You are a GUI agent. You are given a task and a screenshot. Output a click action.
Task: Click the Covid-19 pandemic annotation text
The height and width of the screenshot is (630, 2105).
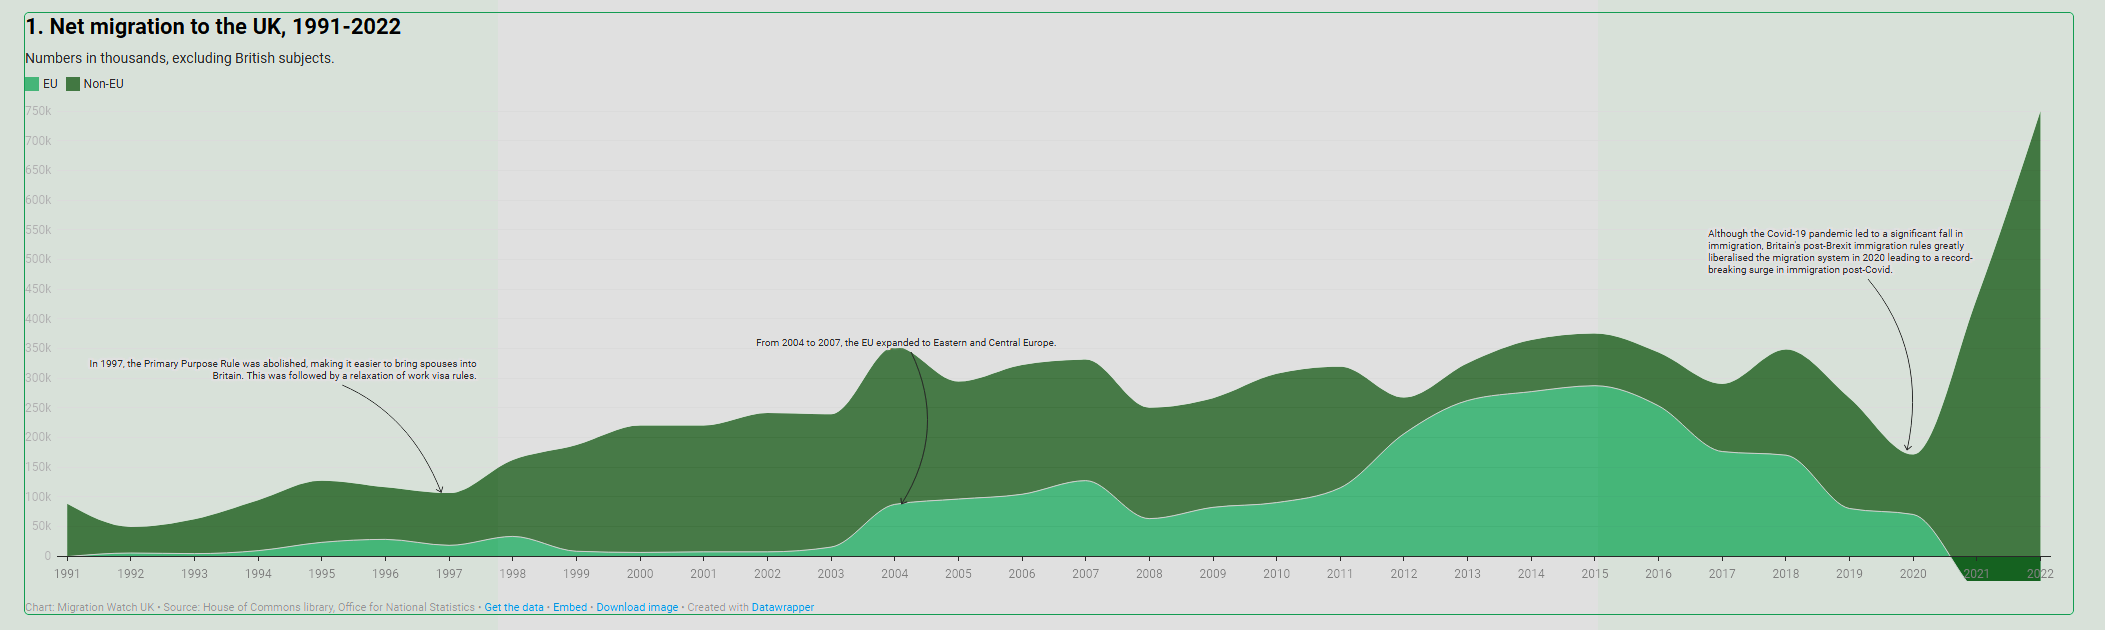[x=1839, y=252]
